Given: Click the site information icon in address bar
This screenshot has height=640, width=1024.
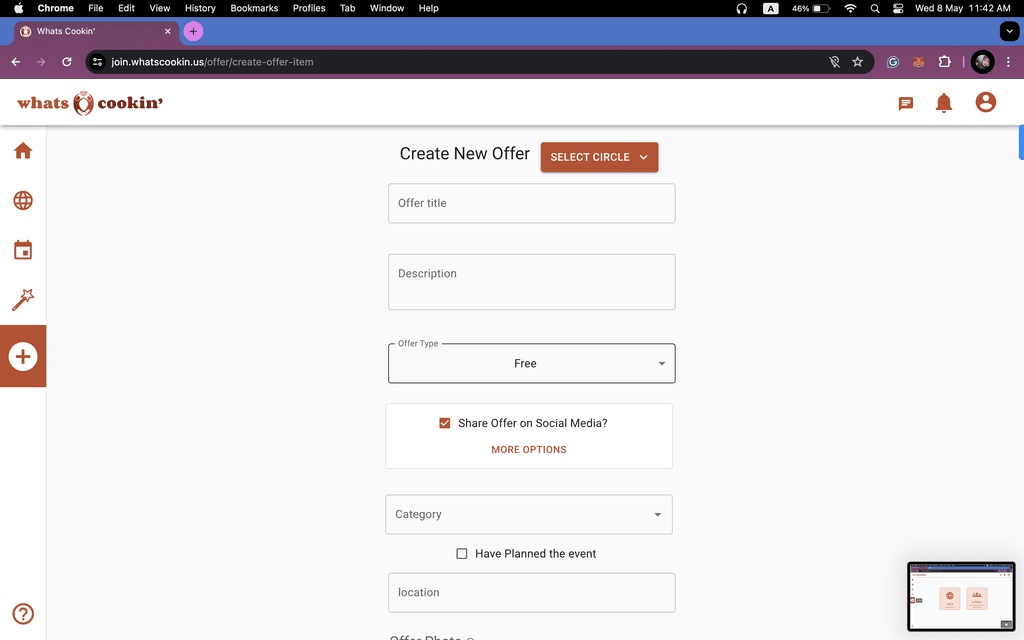Looking at the screenshot, I should click(x=97, y=62).
